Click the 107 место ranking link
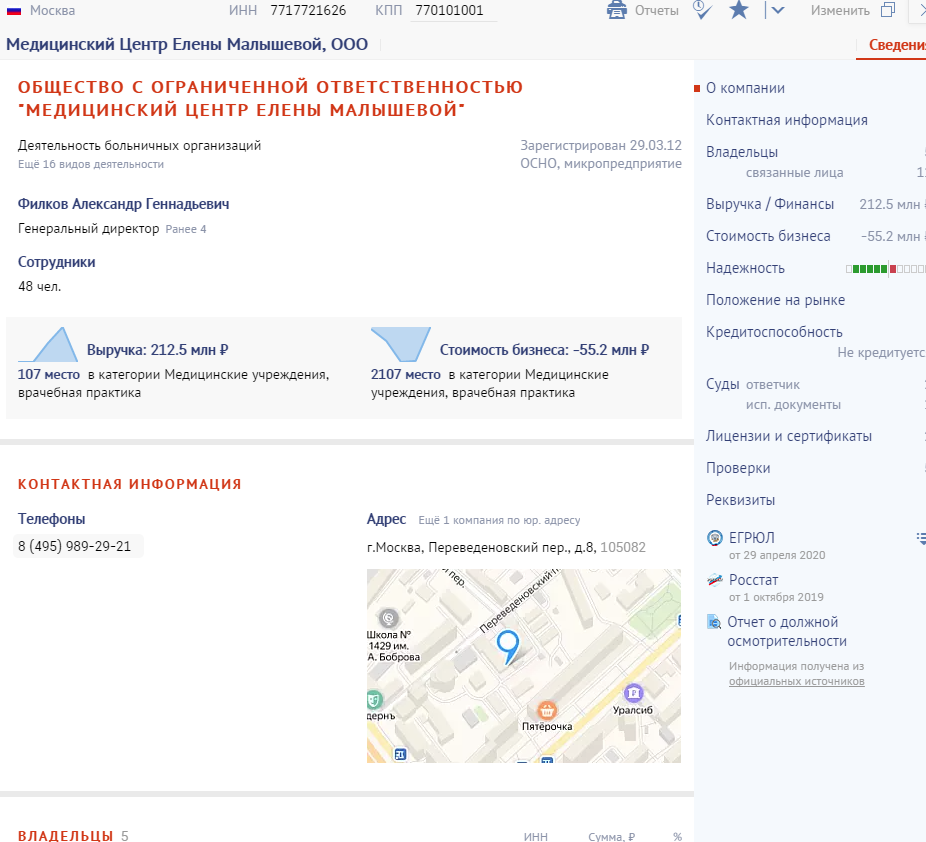This screenshot has width=926, height=842. 48,374
